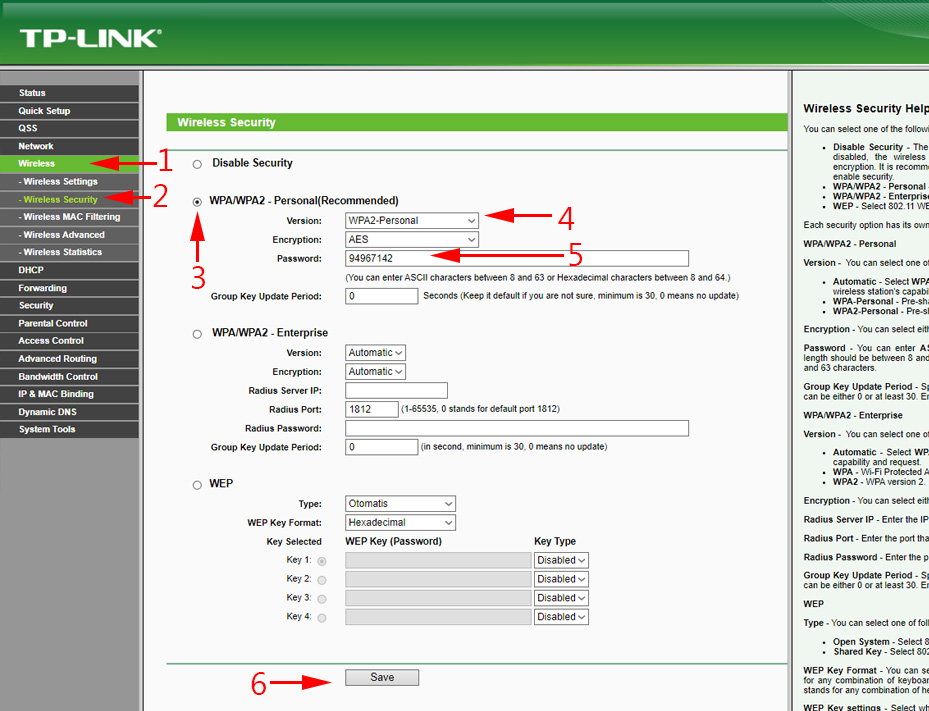Image resolution: width=929 pixels, height=711 pixels.
Task: Open the WEP Key Format Hexadecimal dropdown
Action: pyautogui.click(x=400, y=523)
